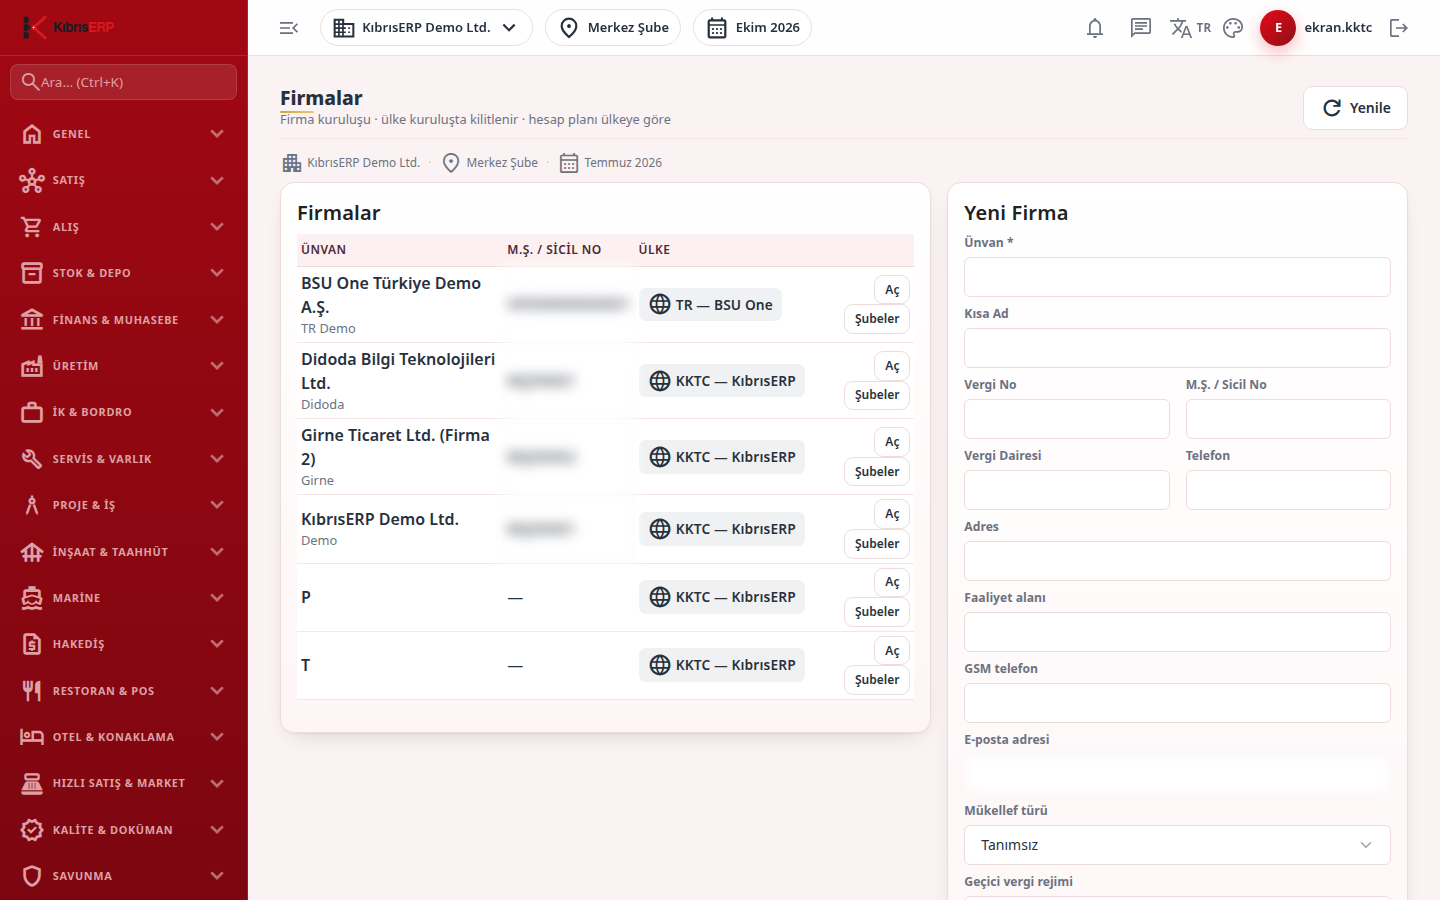The image size is (1440, 900).
Task: Click the TR — BSU One country badge
Action: click(710, 305)
